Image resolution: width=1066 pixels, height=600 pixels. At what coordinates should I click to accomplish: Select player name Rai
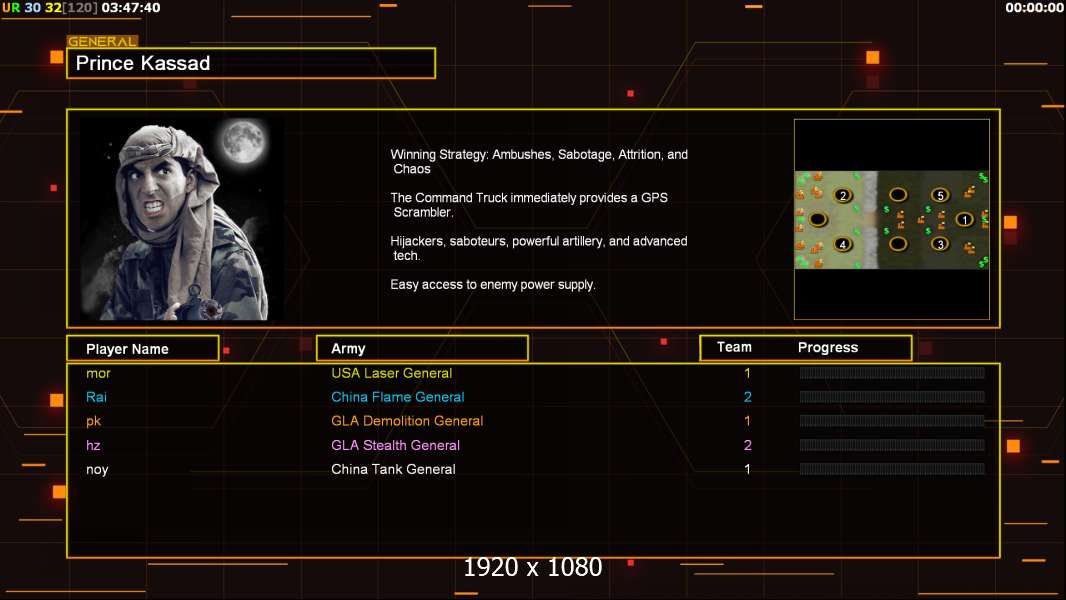tap(97, 397)
